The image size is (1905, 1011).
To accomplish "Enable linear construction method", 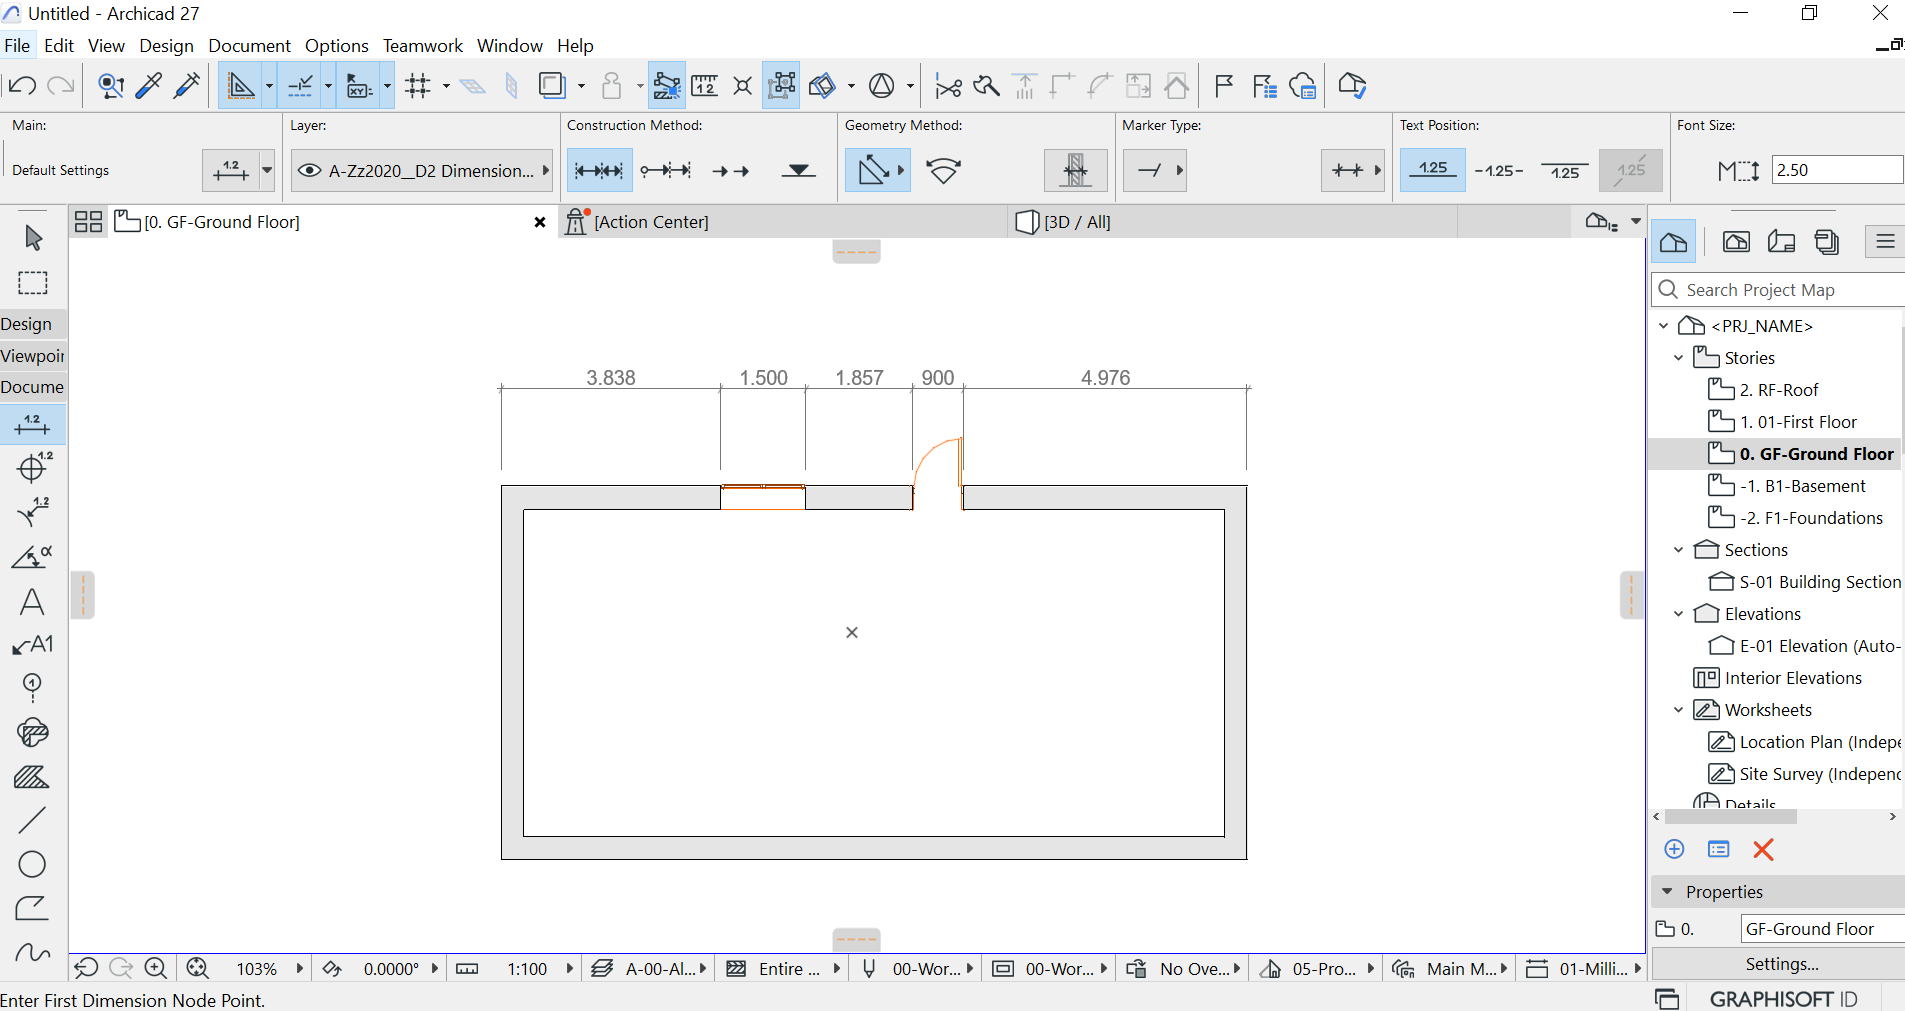I will [599, 171].
